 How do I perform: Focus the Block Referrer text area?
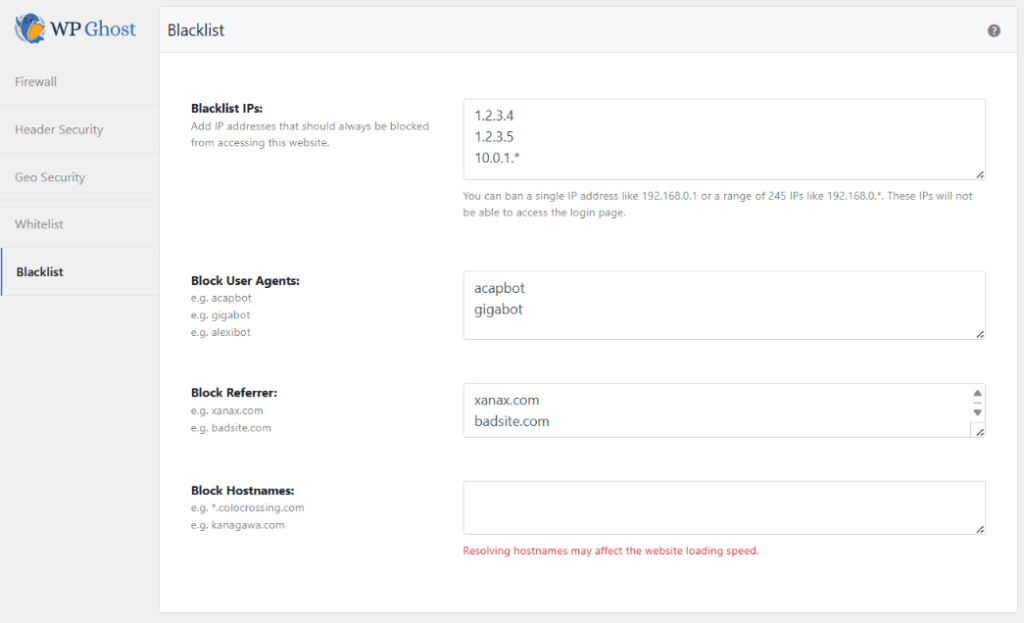(715, 410)
